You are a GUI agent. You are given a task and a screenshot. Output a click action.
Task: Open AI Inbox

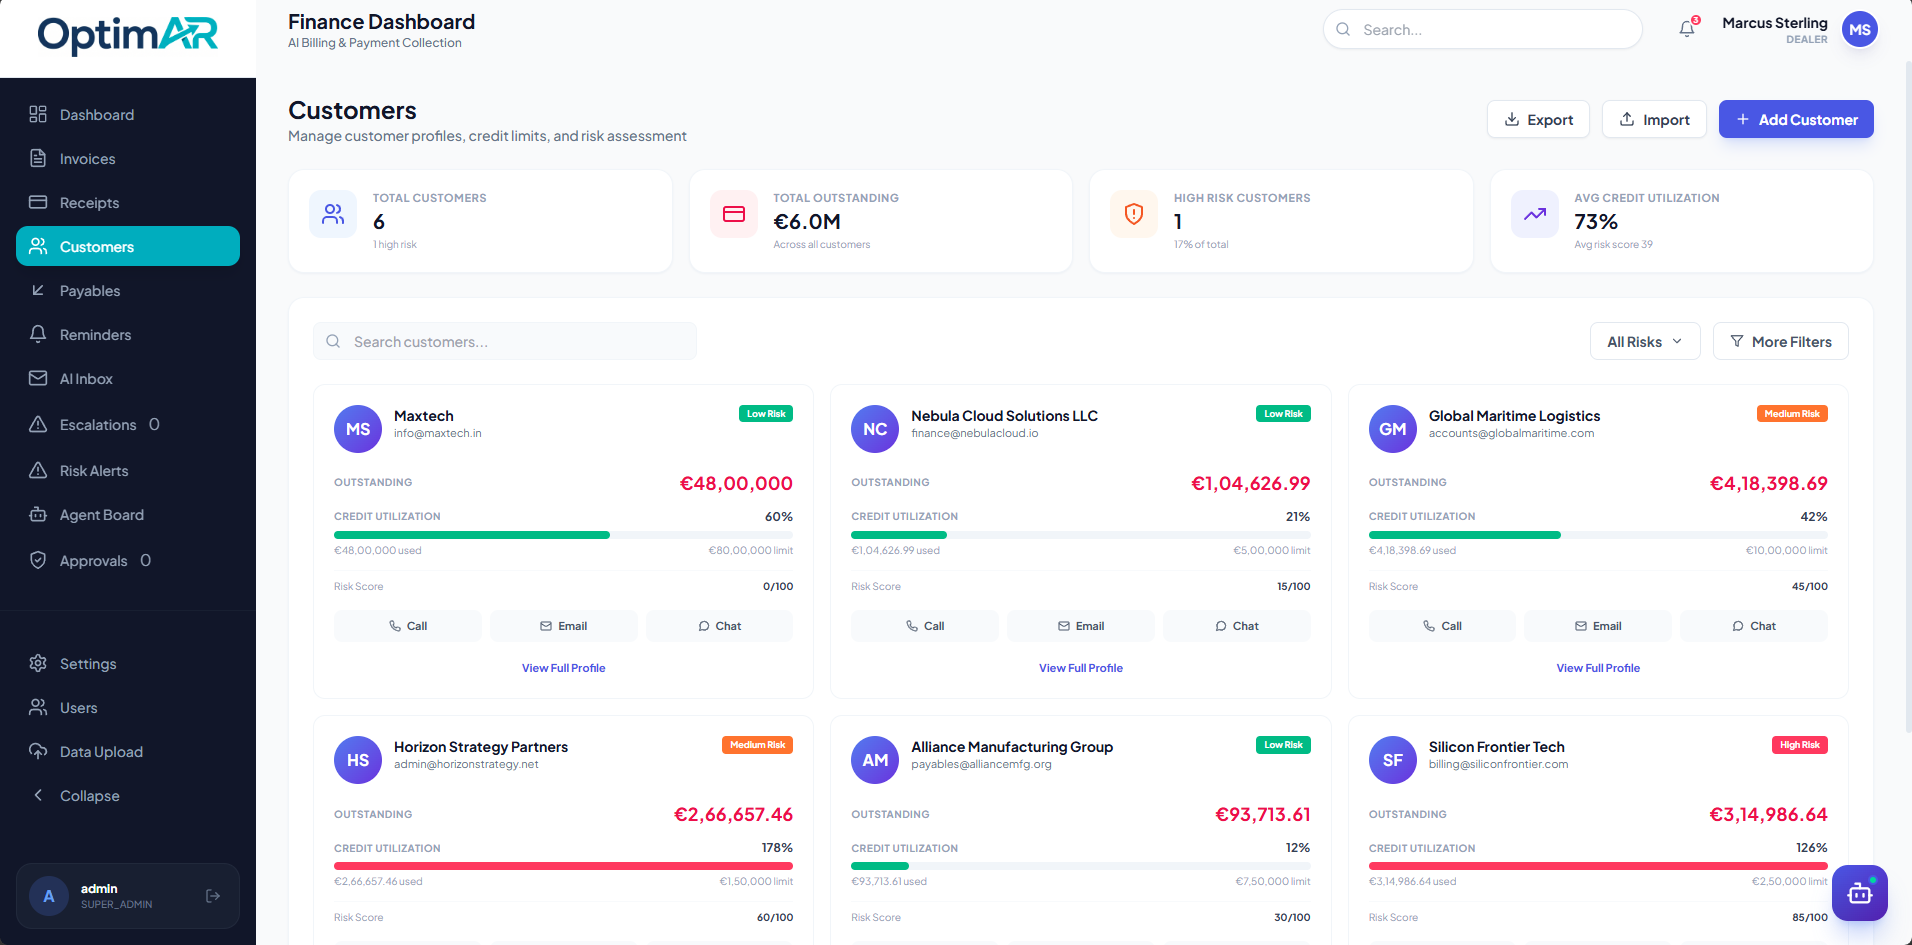[128, 379]
